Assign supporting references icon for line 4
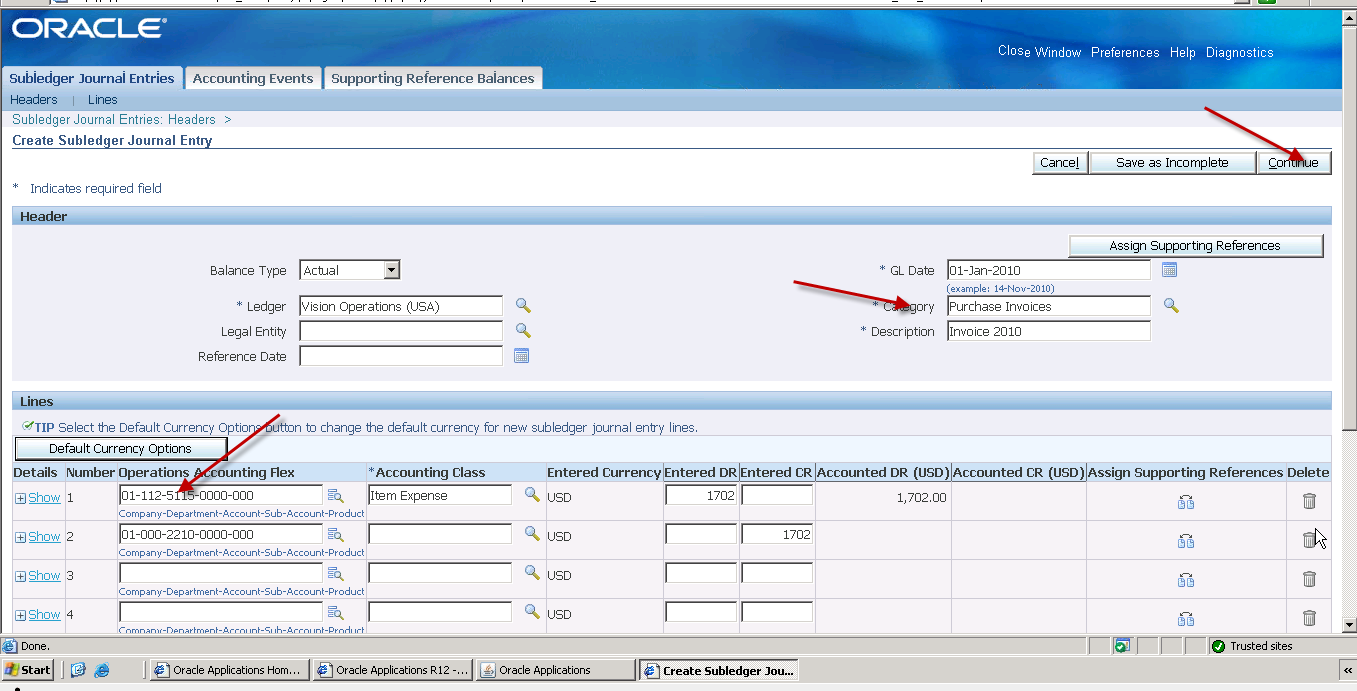This screenshot has height=691, width=1357. point(1186,619)
